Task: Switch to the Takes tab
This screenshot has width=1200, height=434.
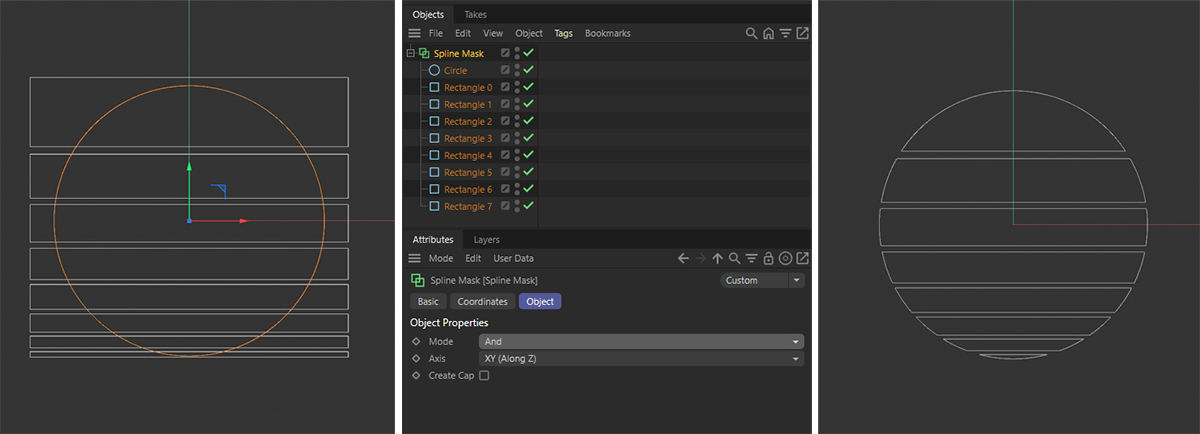Action: coord(476,14)
